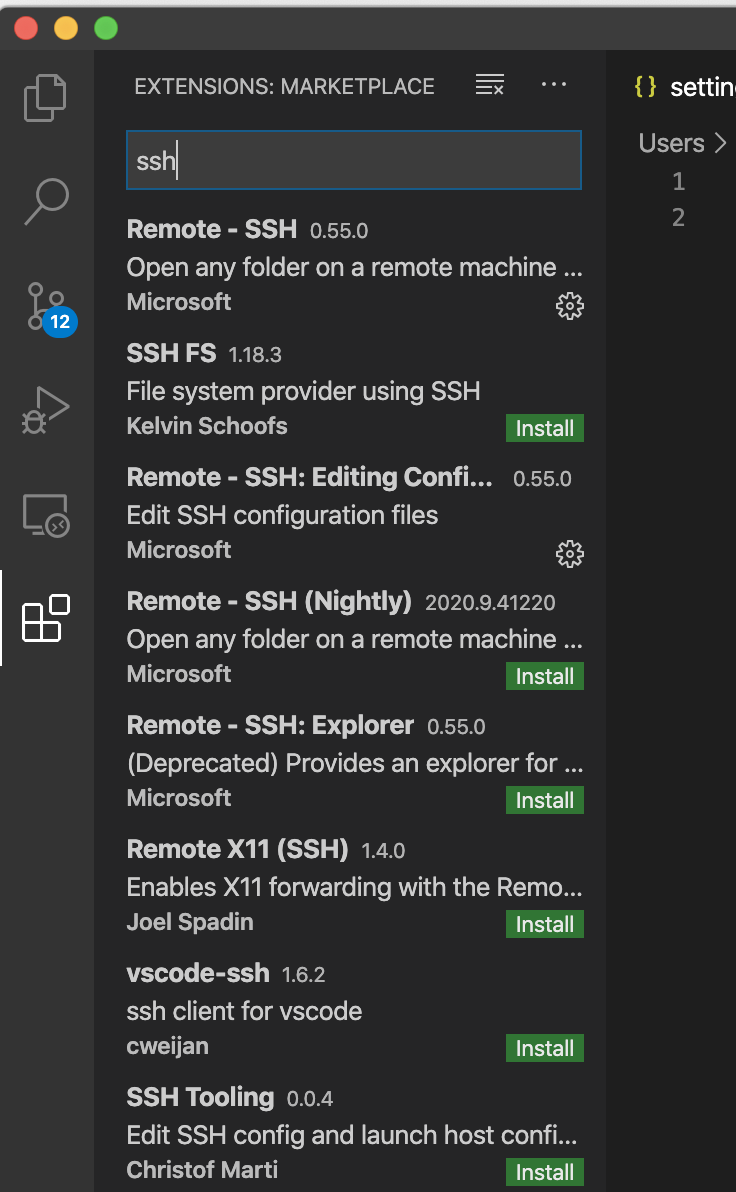This screenshot has height=1192, width=736.
Task: Open the Search view icon
Action: coord(45,202)
